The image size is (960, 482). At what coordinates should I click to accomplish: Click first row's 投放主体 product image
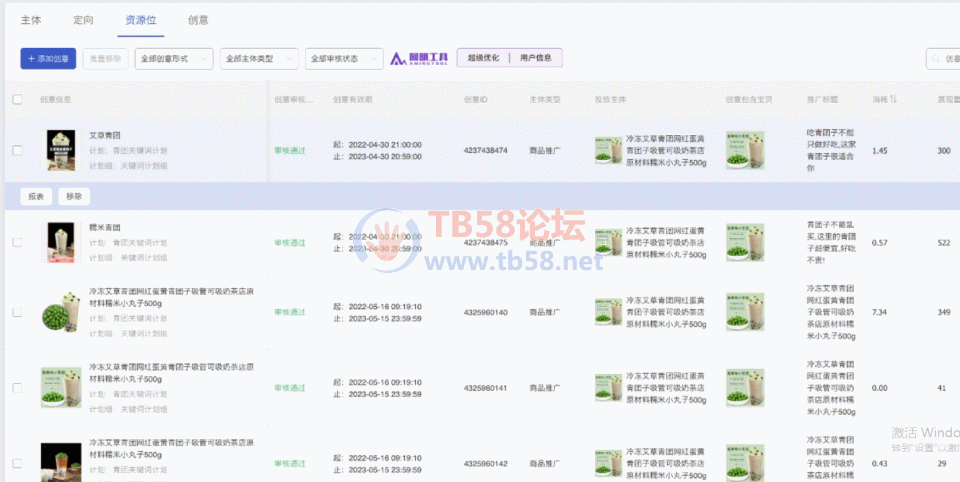click(607, 150)
